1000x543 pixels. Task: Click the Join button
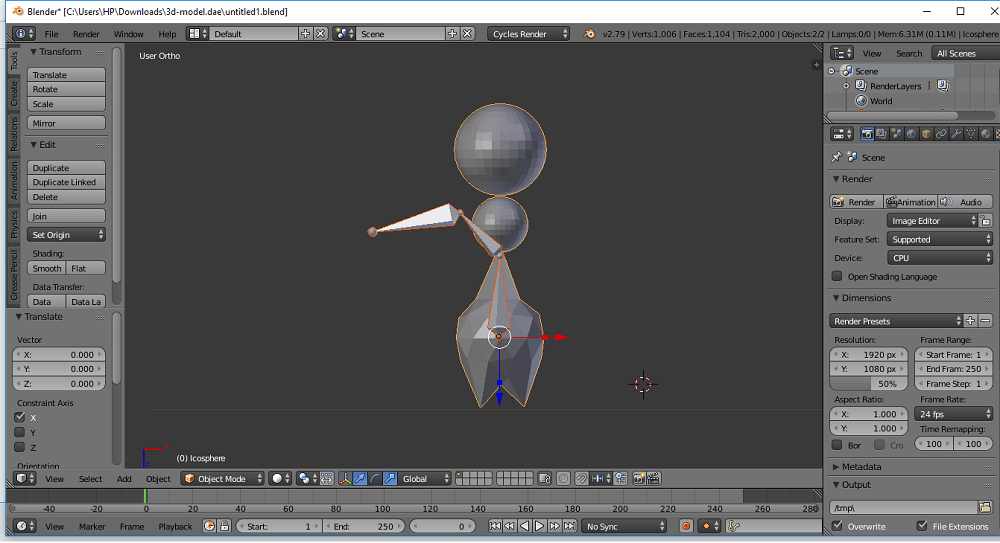coord(66,216)
